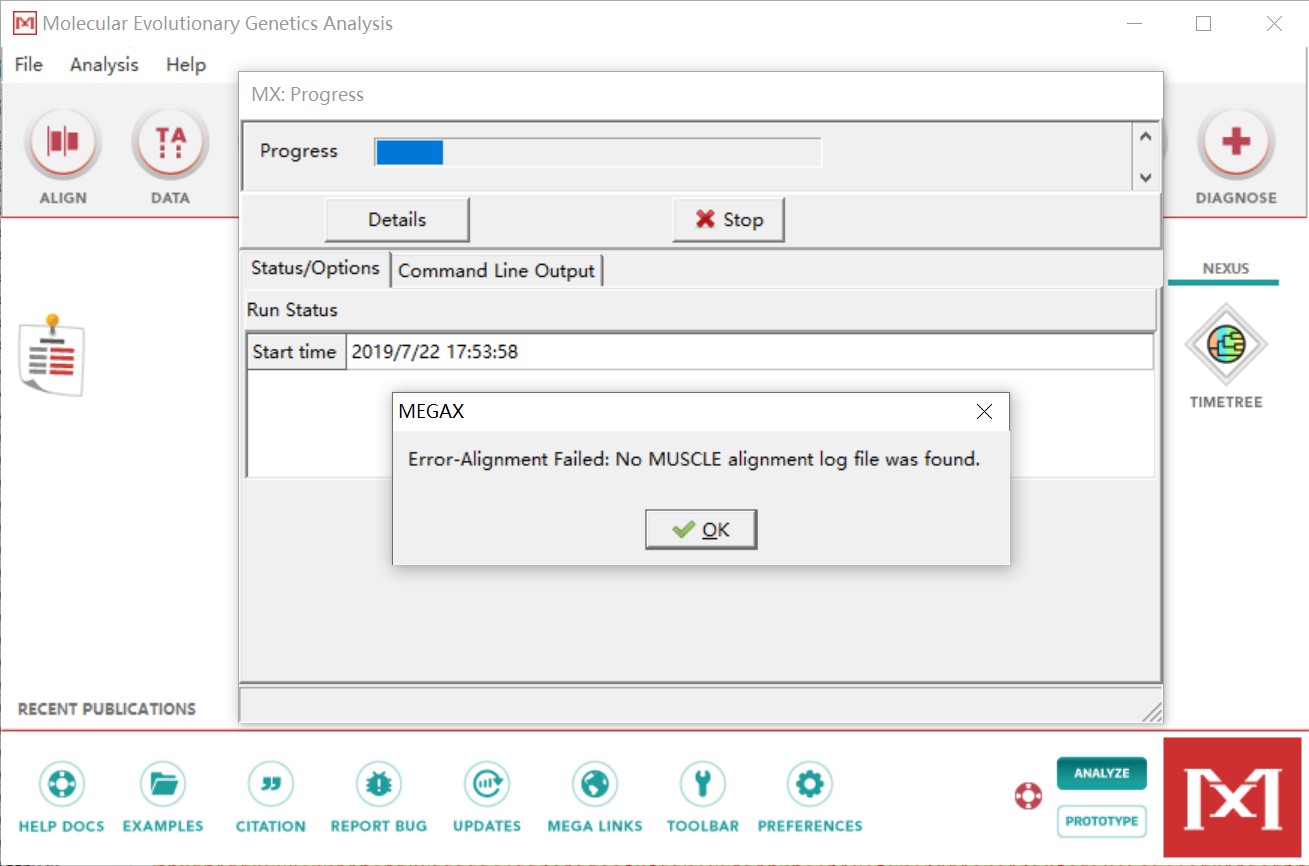Open the ALIGN tool icon

point(63,143)
